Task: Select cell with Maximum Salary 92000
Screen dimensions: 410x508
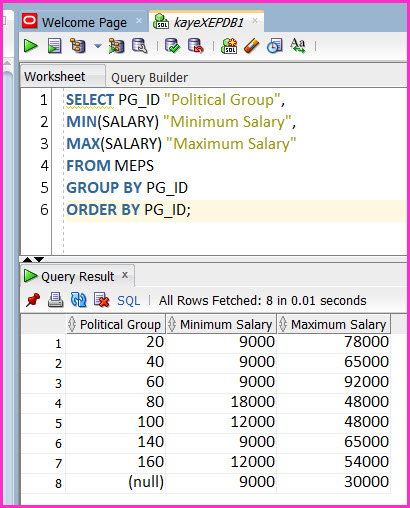Action: click(334, 382)
